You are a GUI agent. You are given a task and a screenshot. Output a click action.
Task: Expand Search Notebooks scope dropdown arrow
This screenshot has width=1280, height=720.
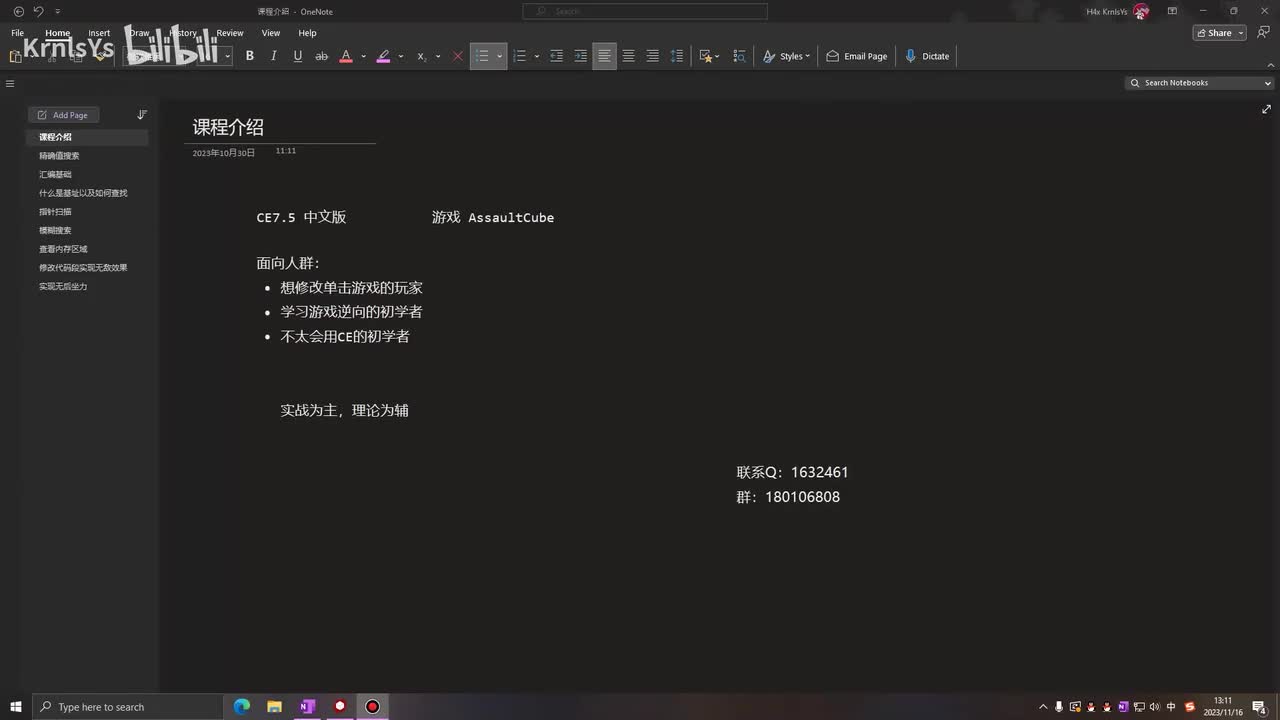(1268, 83)
